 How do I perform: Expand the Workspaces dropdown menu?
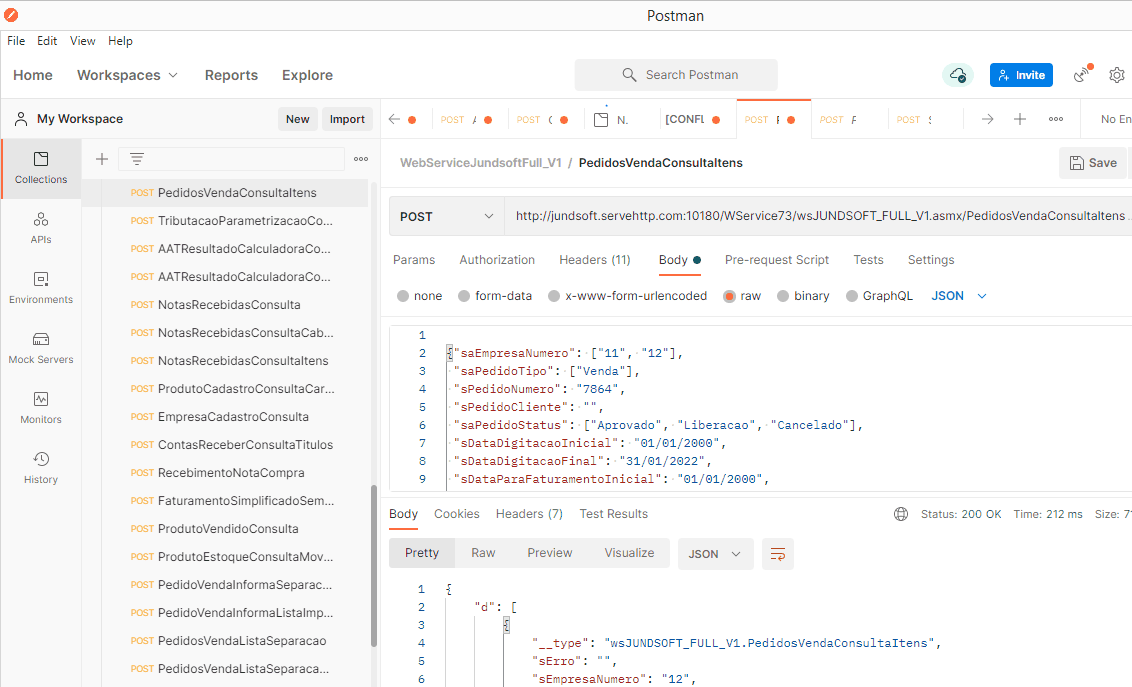click(127, 75)
